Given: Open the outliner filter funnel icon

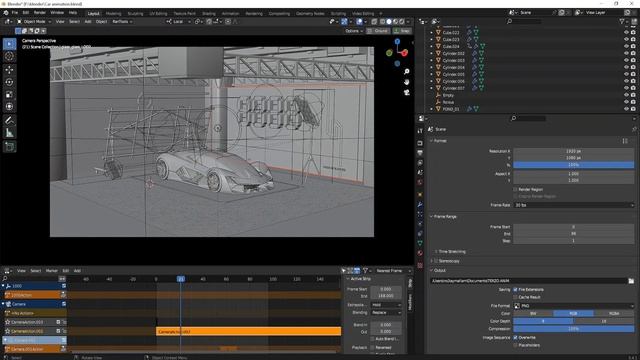Looking at the screenshot, I should click(622, 22).
